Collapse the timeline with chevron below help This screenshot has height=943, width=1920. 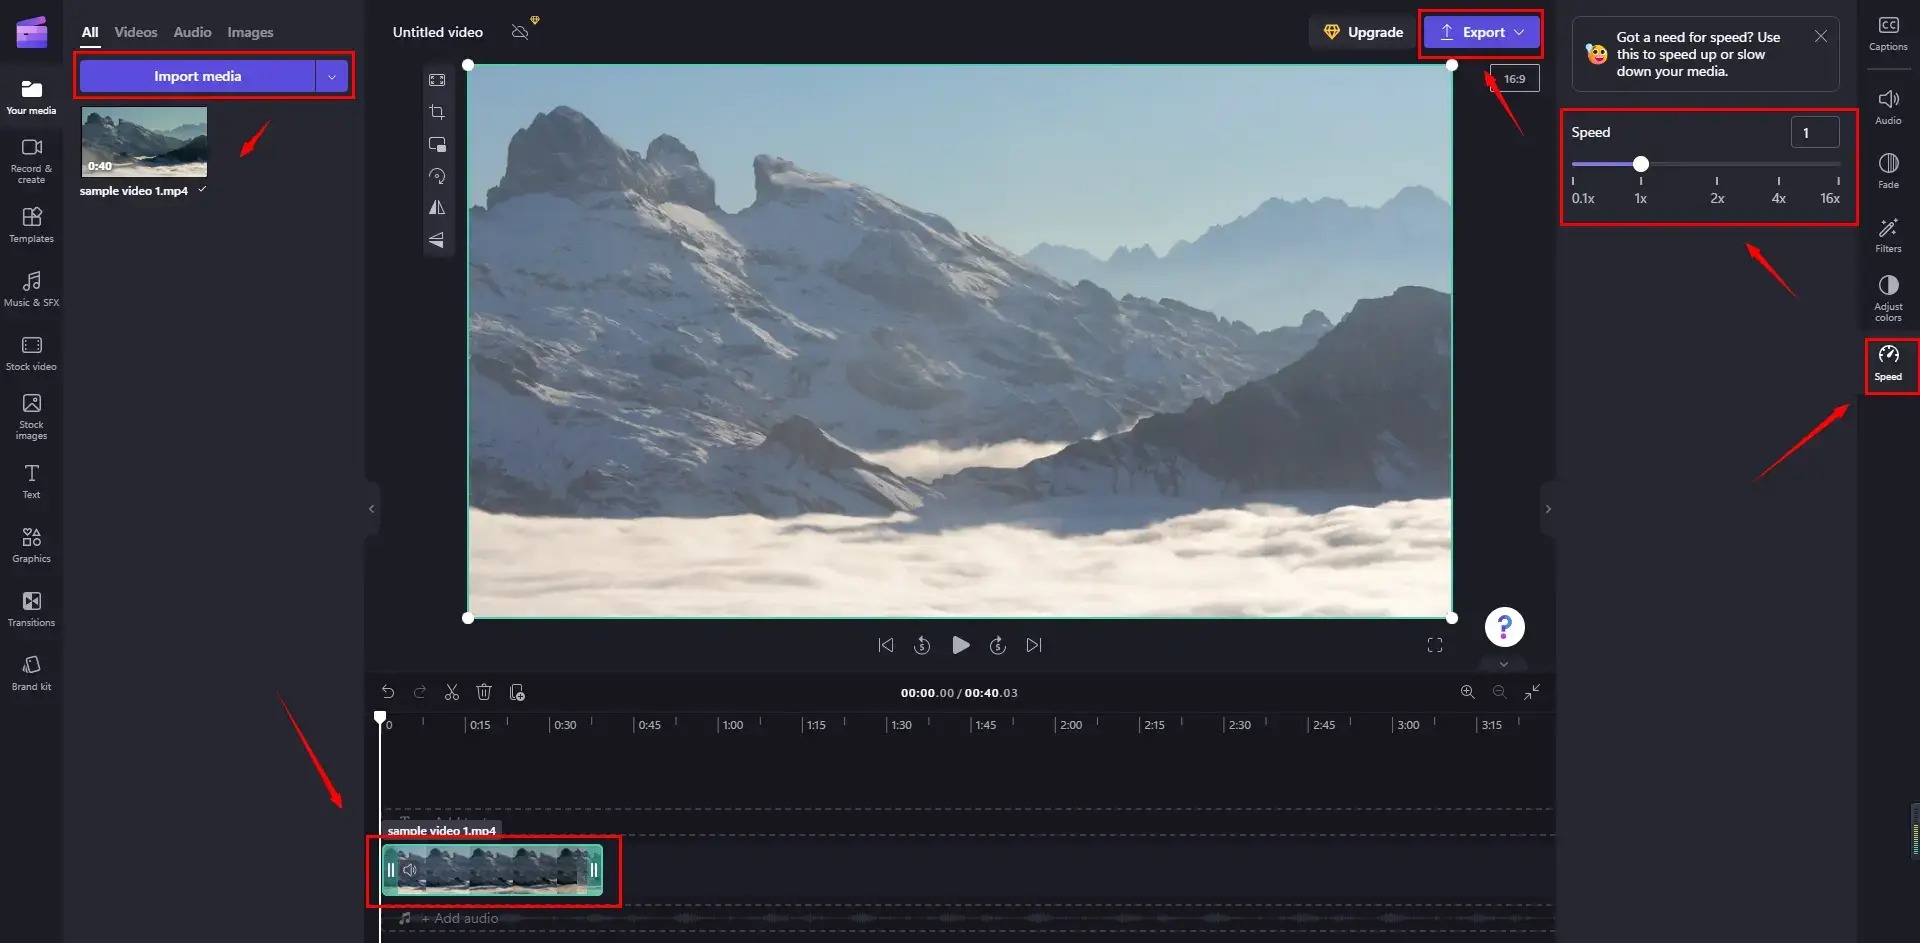(x=1503, y=664)
